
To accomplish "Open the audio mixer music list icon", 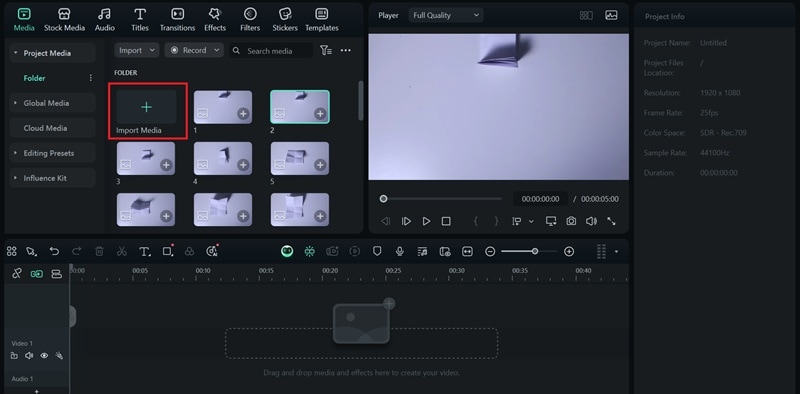I will pos(422,251).
